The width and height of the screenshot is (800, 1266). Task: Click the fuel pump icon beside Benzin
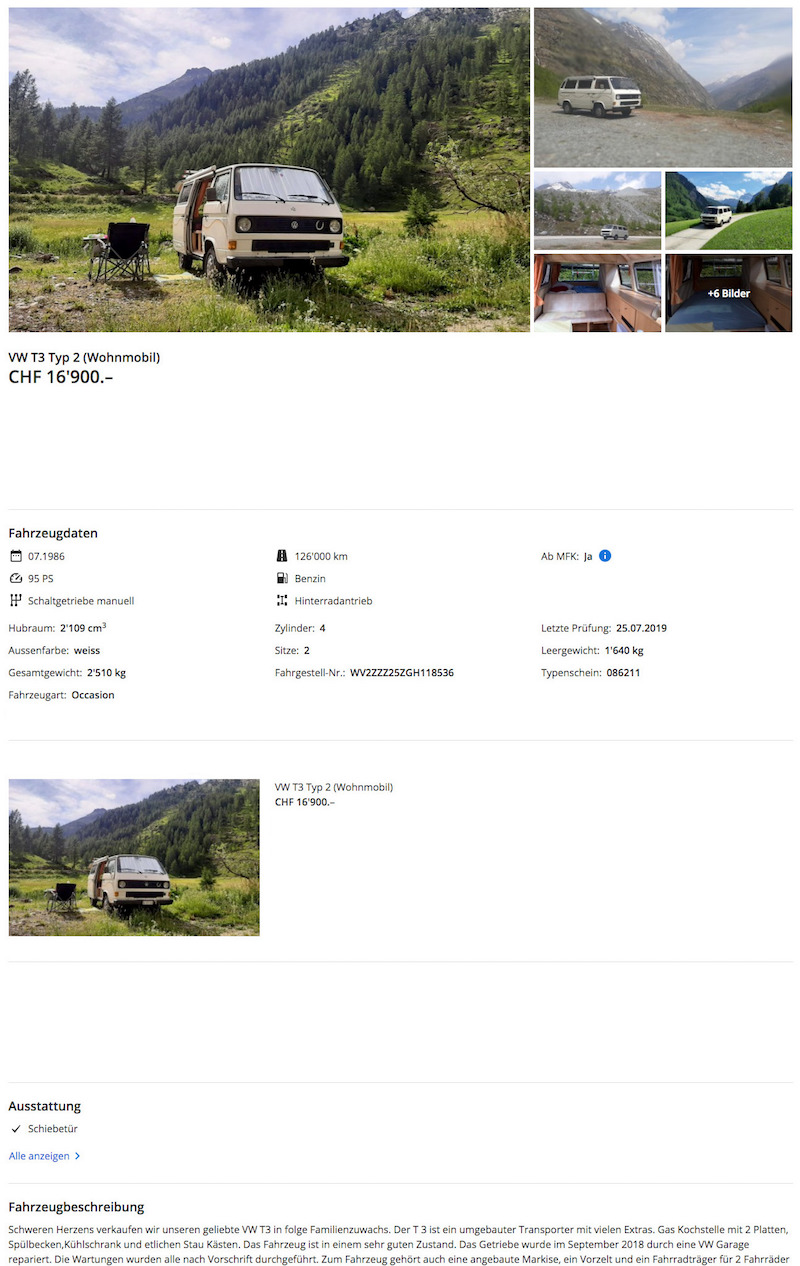coord(282,579)
